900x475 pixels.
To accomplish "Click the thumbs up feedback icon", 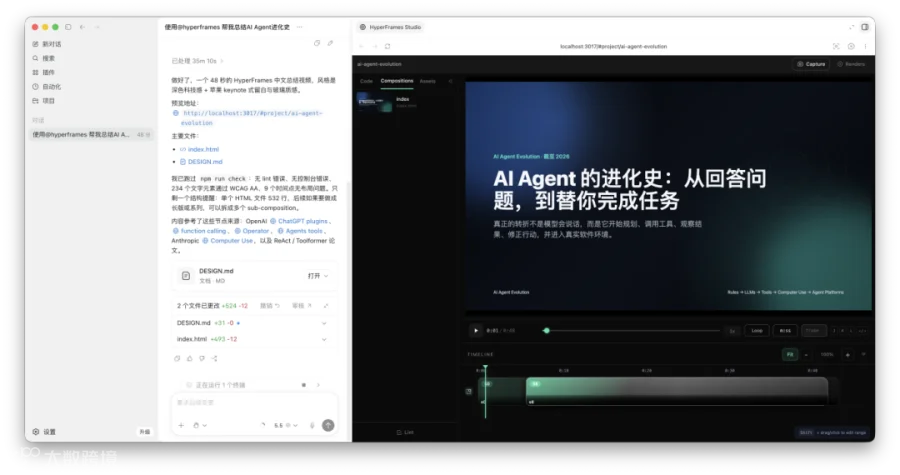I will [189, 359].
